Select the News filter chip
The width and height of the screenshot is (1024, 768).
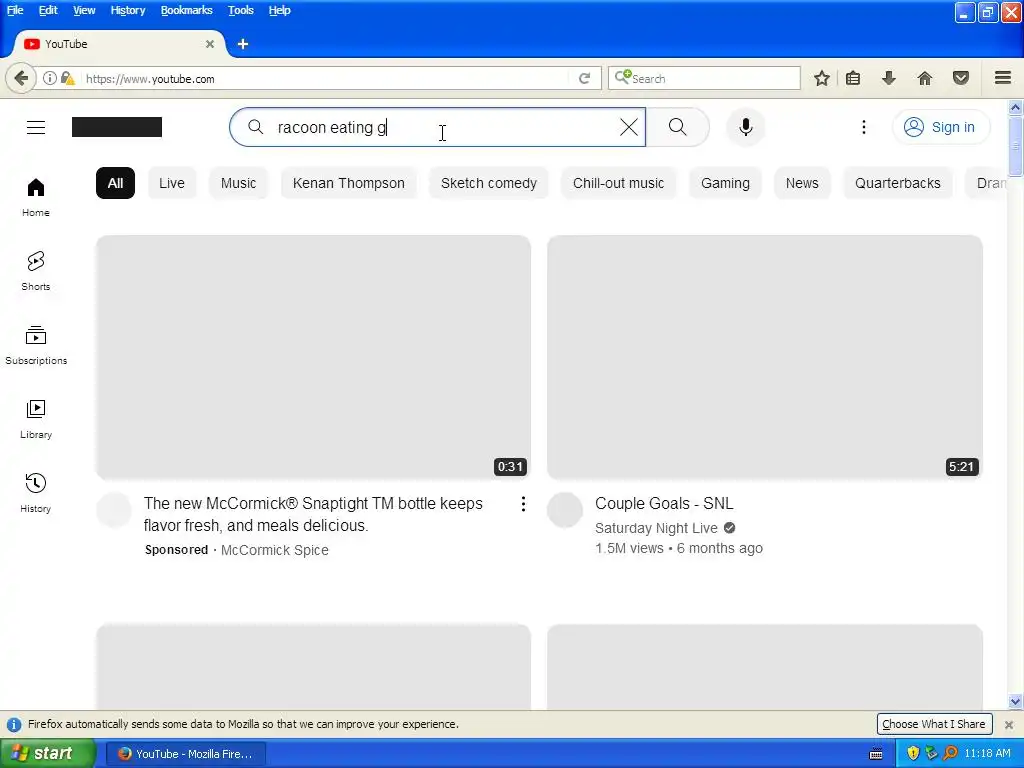pyautogui.click(x=802, y=183)
